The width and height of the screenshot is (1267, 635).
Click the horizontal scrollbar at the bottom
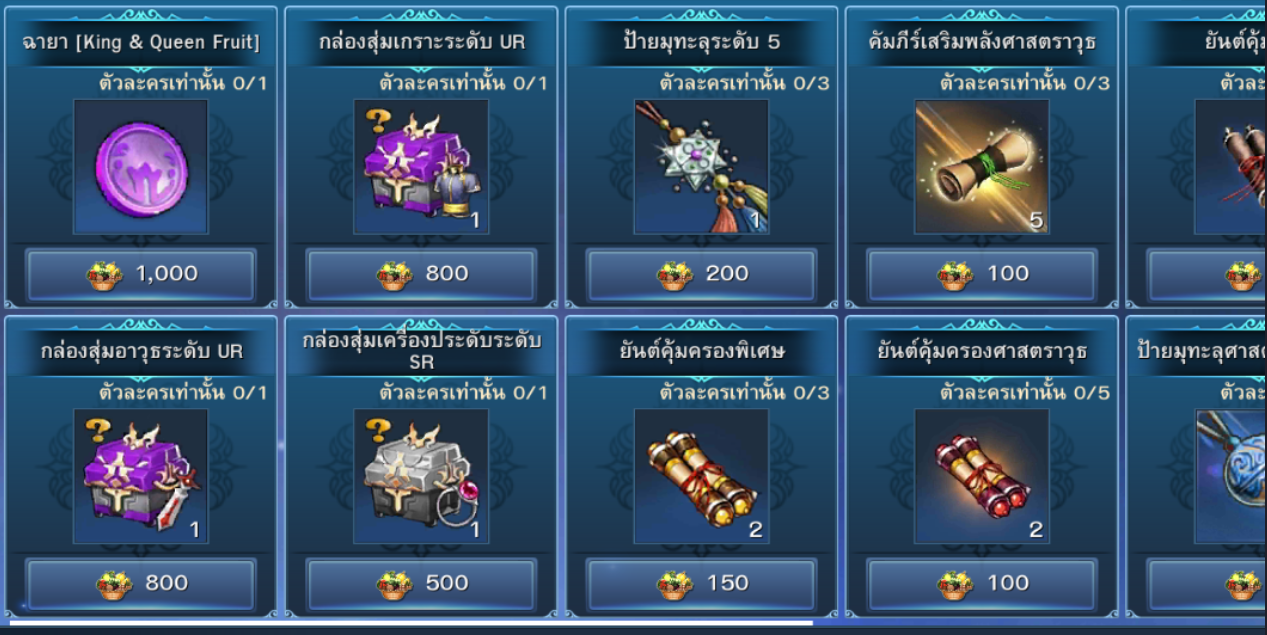coord(411,623)
